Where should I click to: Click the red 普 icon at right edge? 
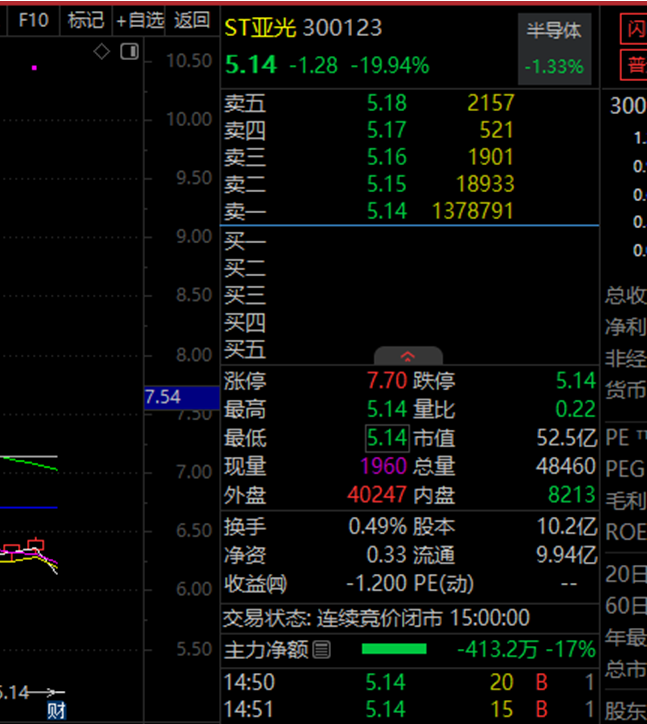click(x=635, y=66)
